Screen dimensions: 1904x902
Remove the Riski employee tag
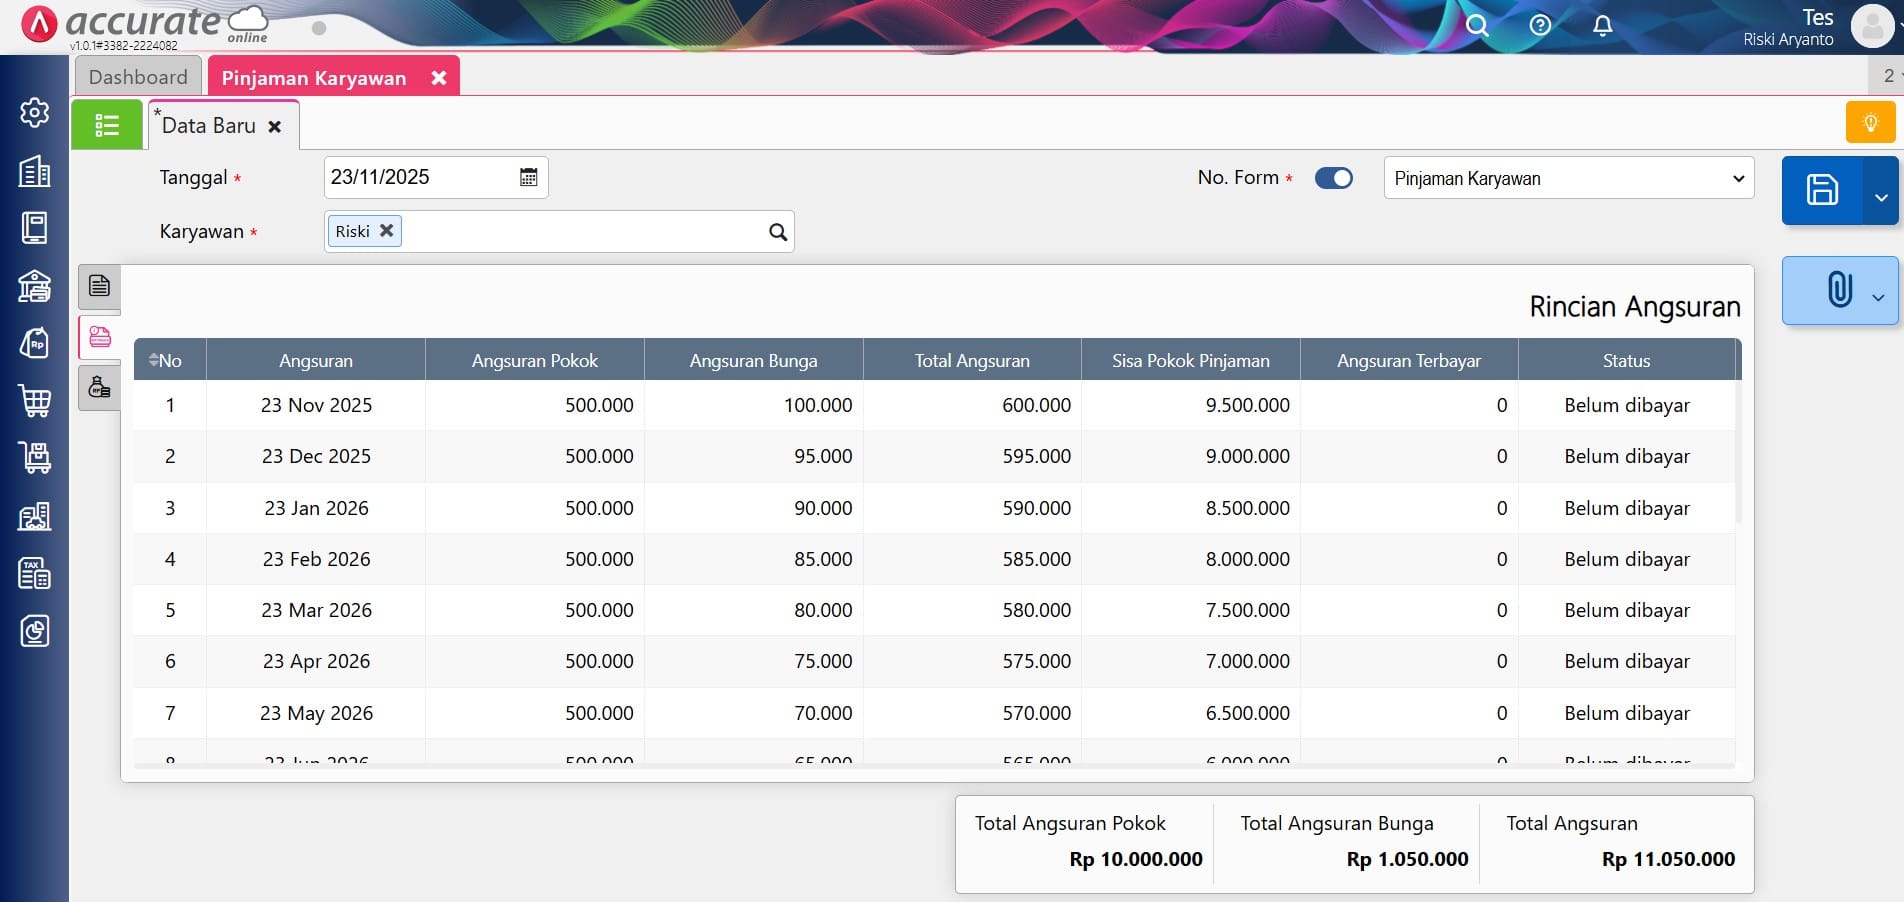pos(386,231)
